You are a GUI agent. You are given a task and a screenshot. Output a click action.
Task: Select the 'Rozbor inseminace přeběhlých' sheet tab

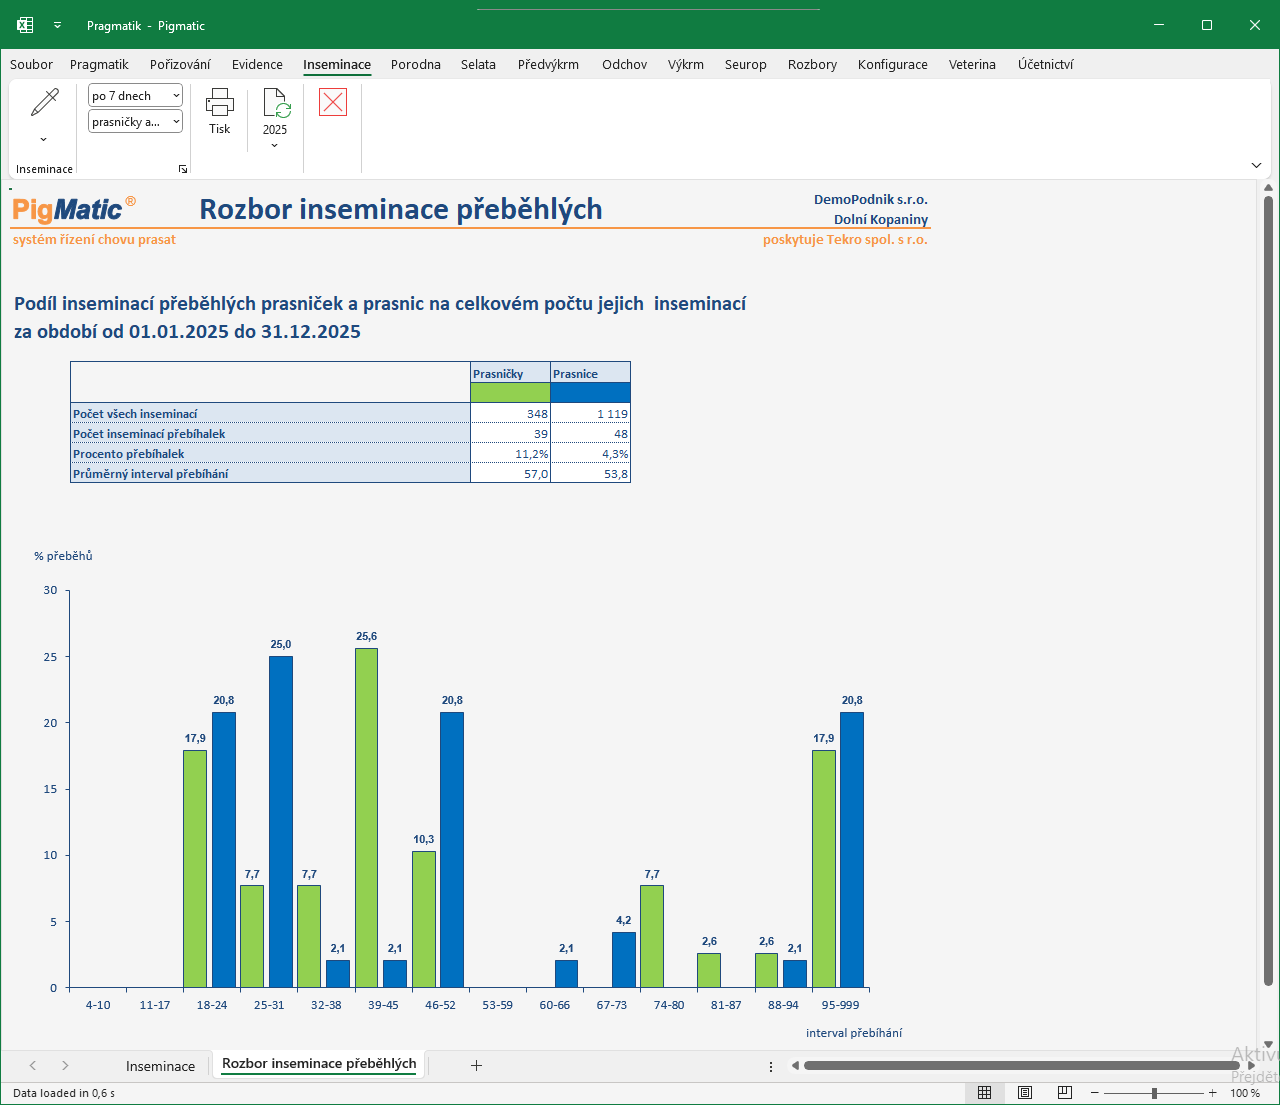coord(319,1064)
